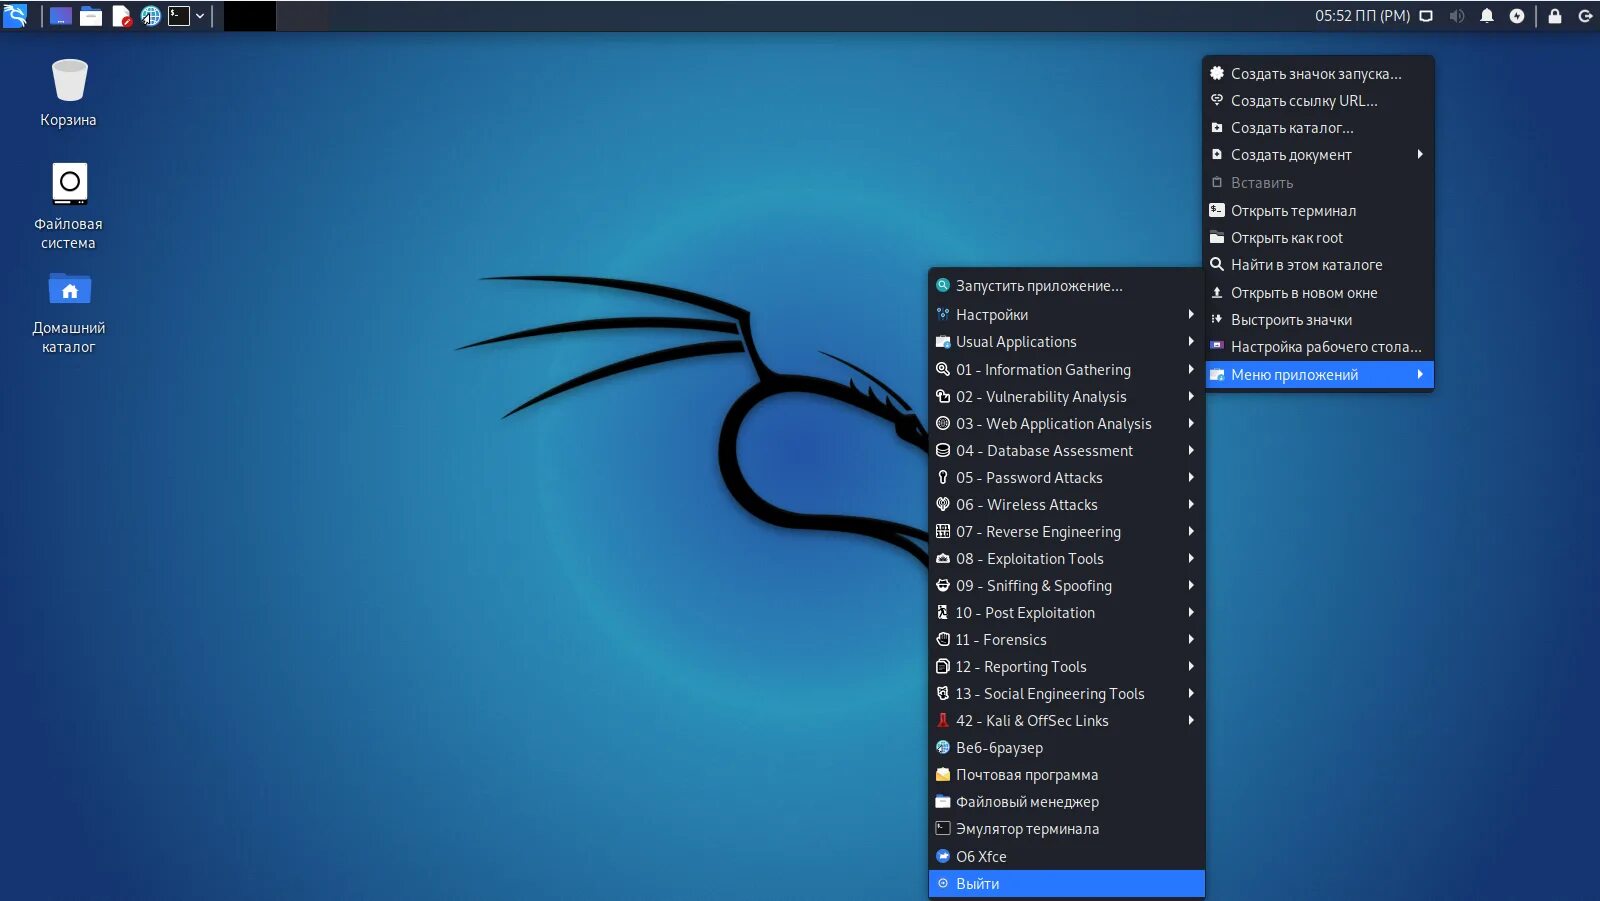Image resolution: width=1600 pixels, height=901 pixels.
Task: Click the red icon beside 42 - Kali & OffSec Links
Action: 943,721
